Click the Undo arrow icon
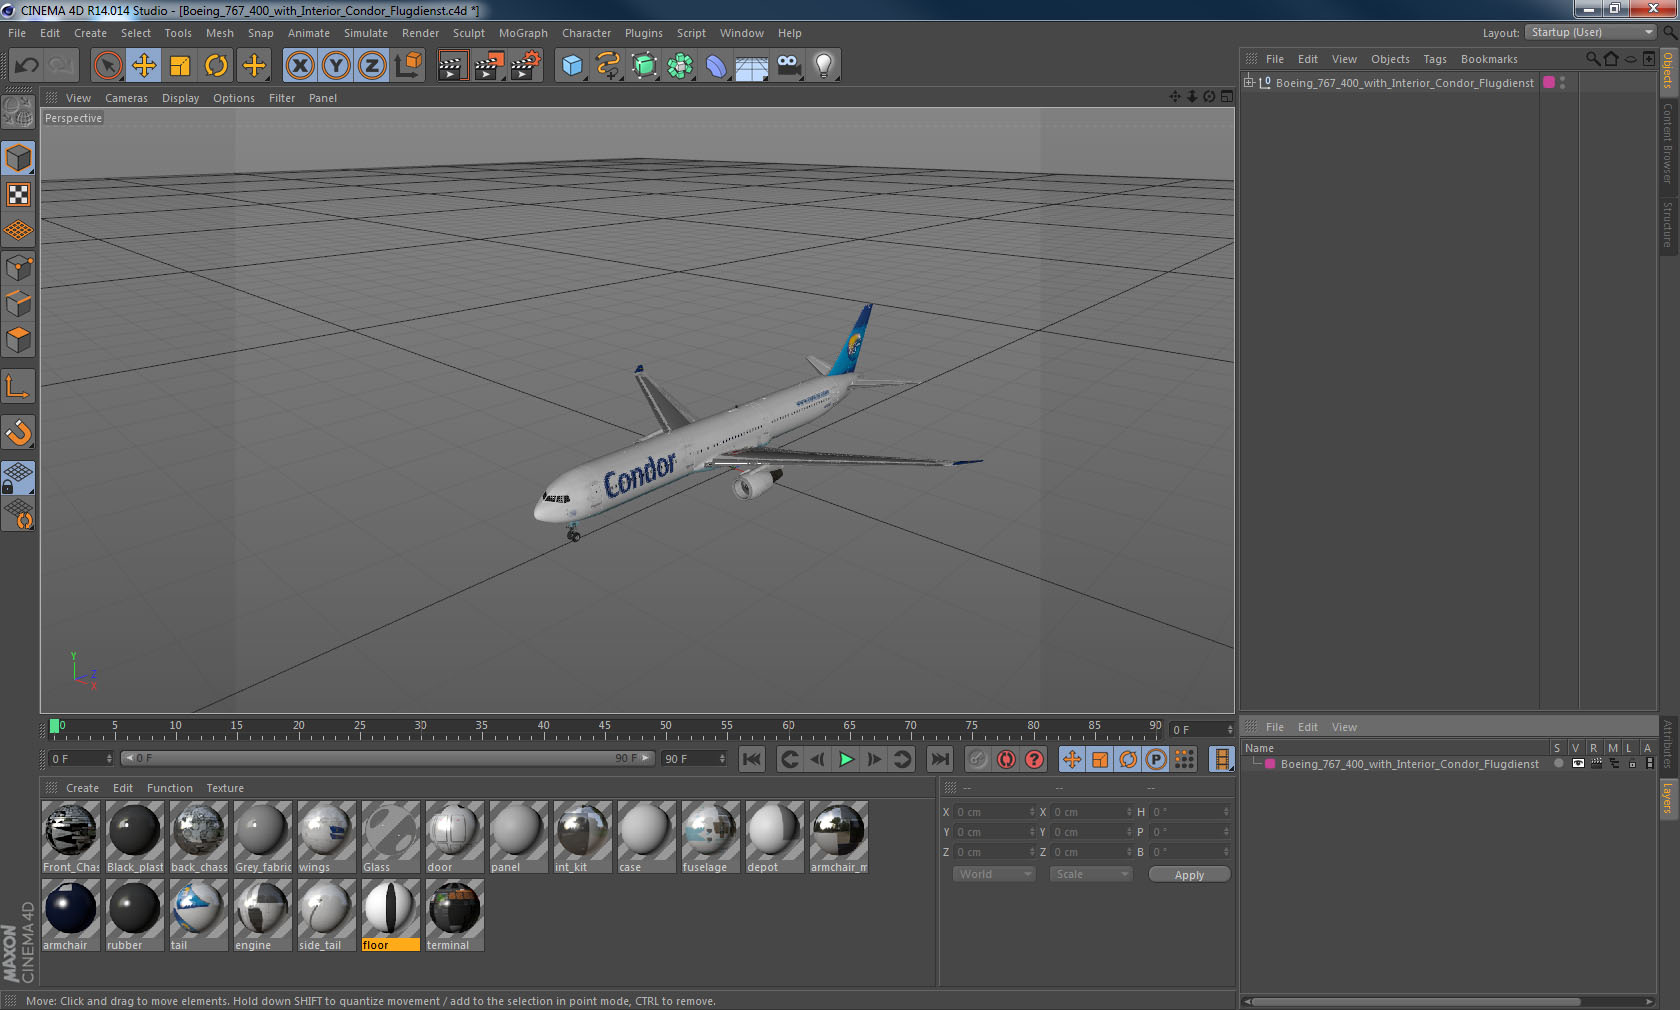 click(27, 66)
